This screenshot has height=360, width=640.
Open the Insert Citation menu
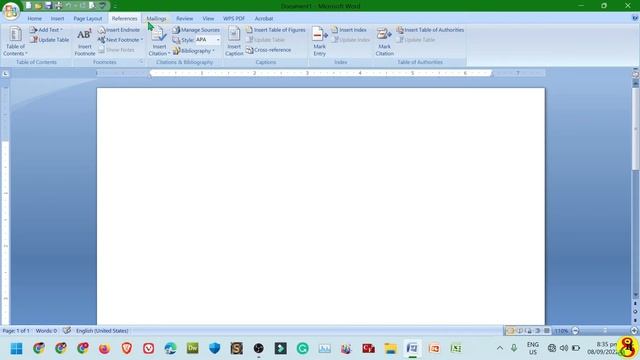(159, 41)
